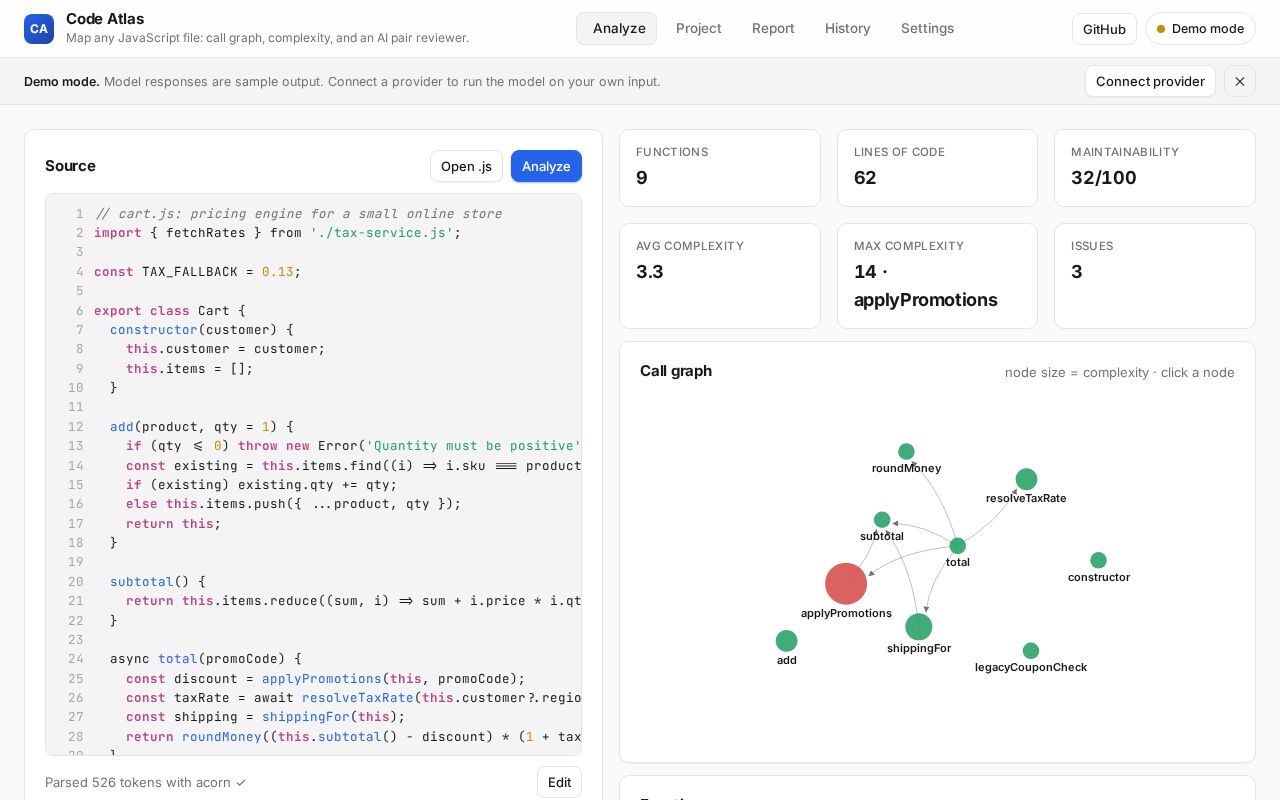Switch to the Report tab
1280x800 pixels.
point(773,29)
